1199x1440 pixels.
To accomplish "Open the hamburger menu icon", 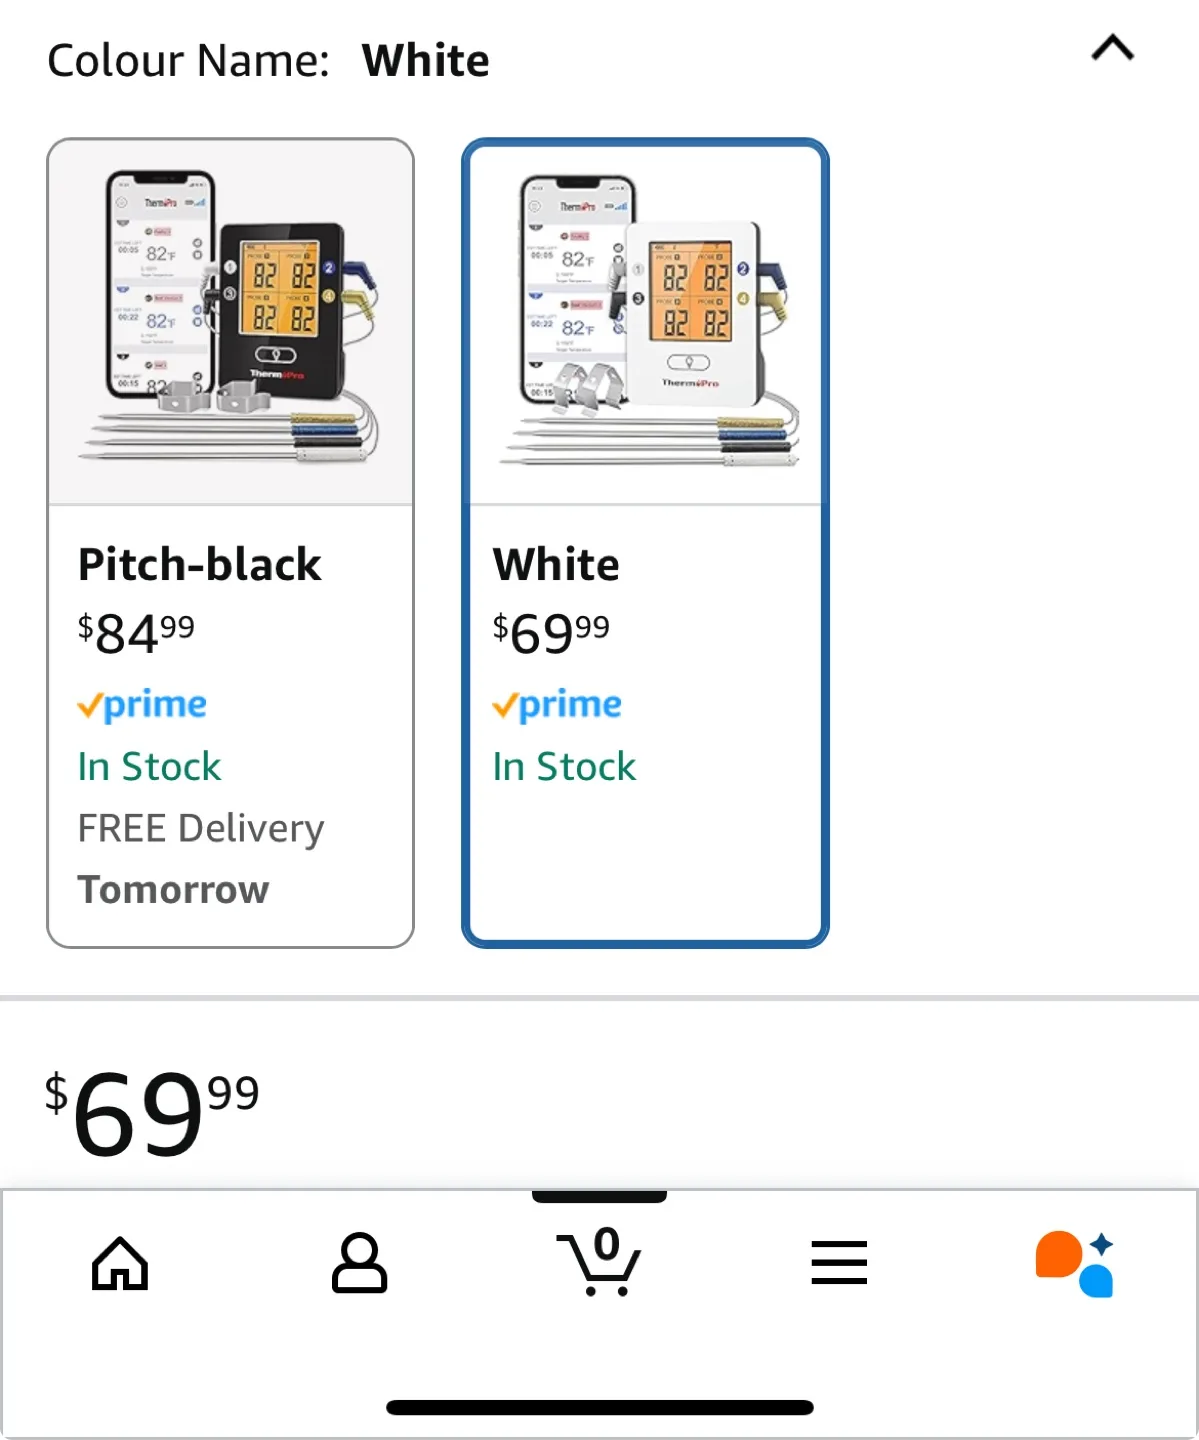I will click(839, 1264).
